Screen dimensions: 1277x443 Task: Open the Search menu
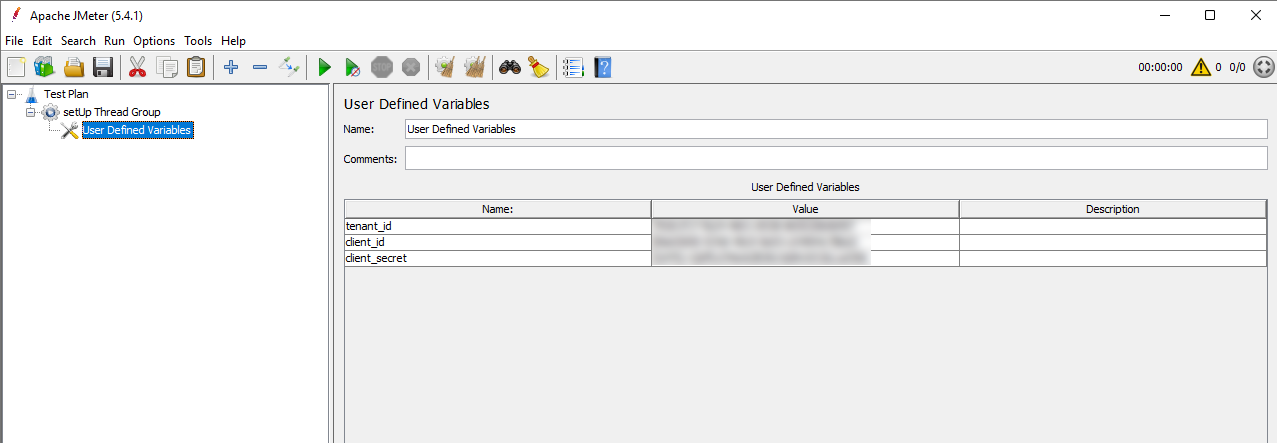click(78, 41)
